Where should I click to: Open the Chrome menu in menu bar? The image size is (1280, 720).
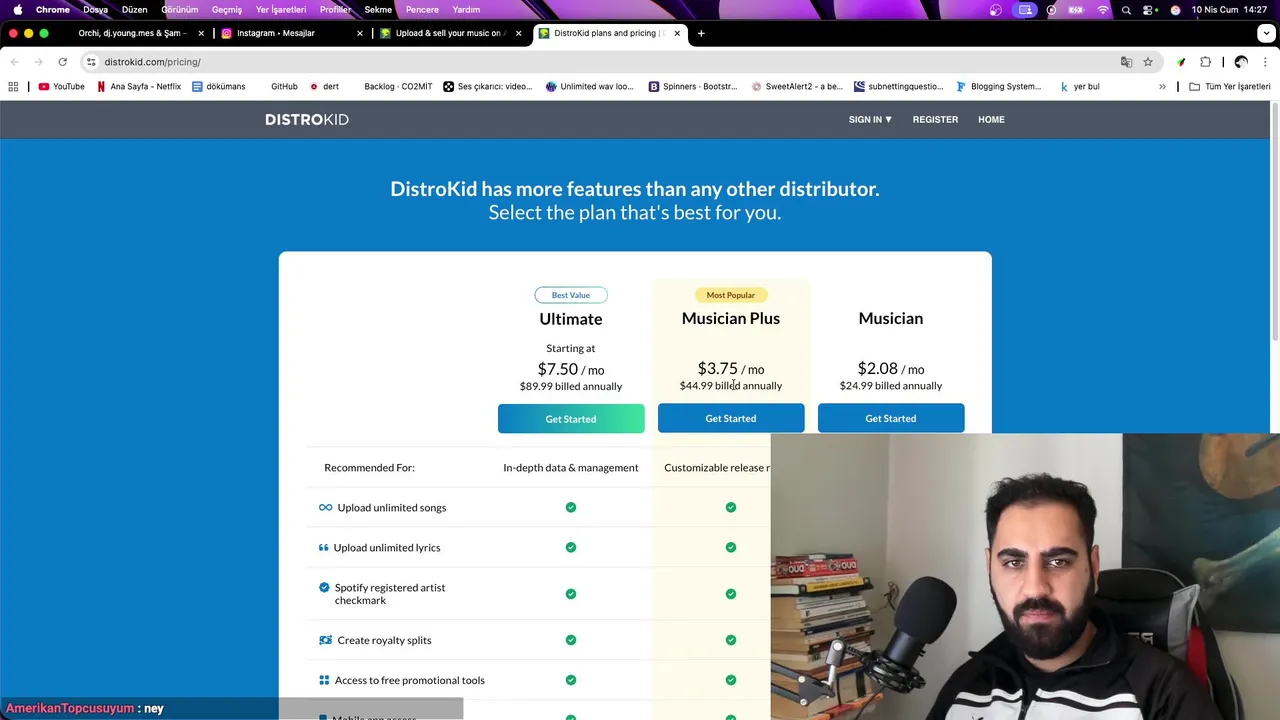click(53, 10)
